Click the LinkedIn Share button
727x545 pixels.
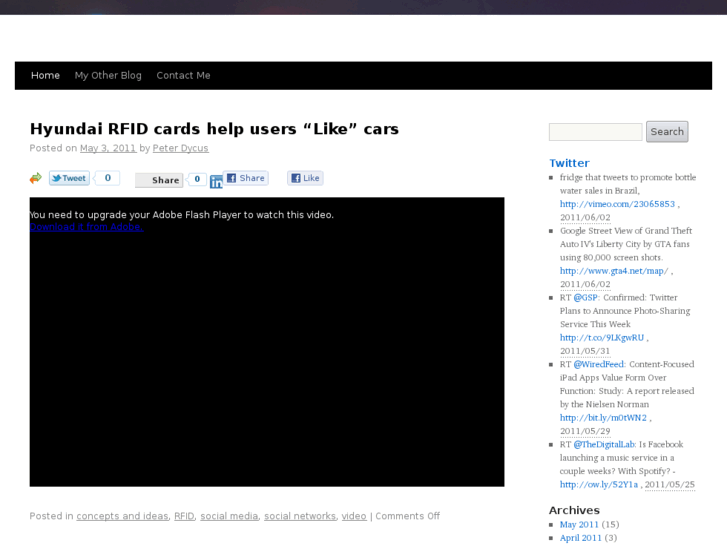(x=159, y=180)
